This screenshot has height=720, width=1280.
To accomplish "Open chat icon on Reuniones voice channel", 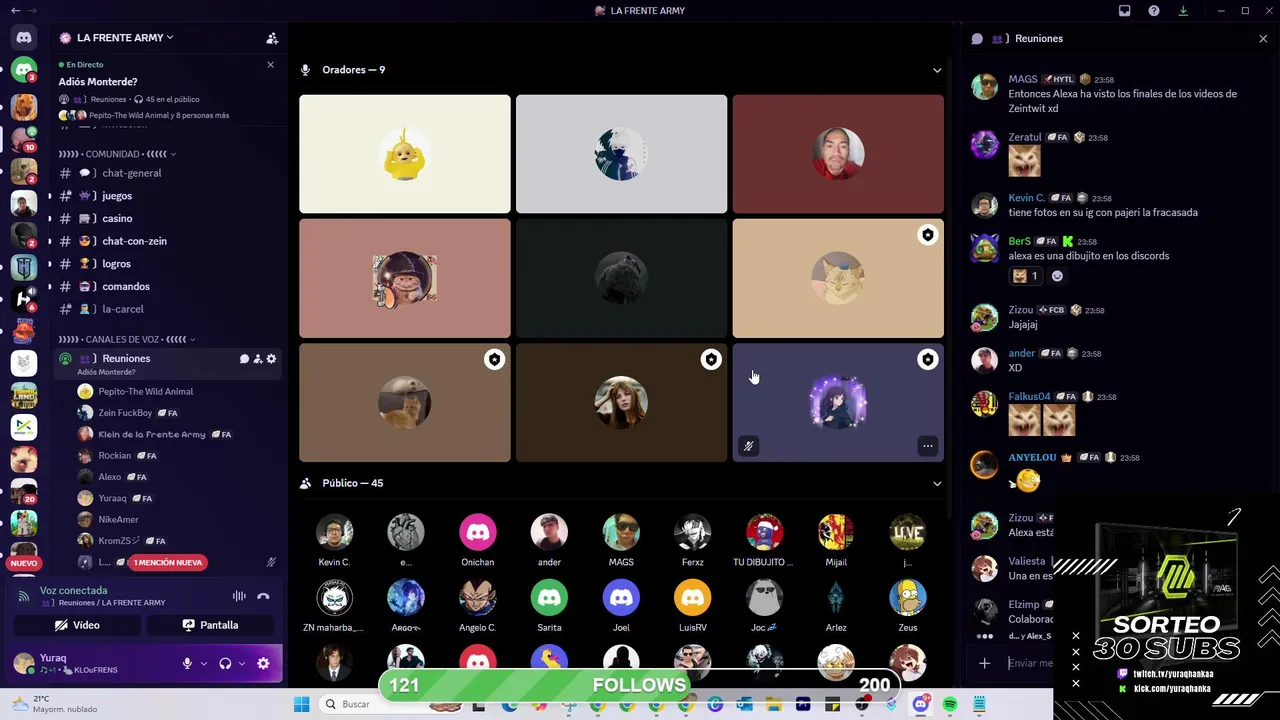I will pyautogui.click(x=244, y=359).
